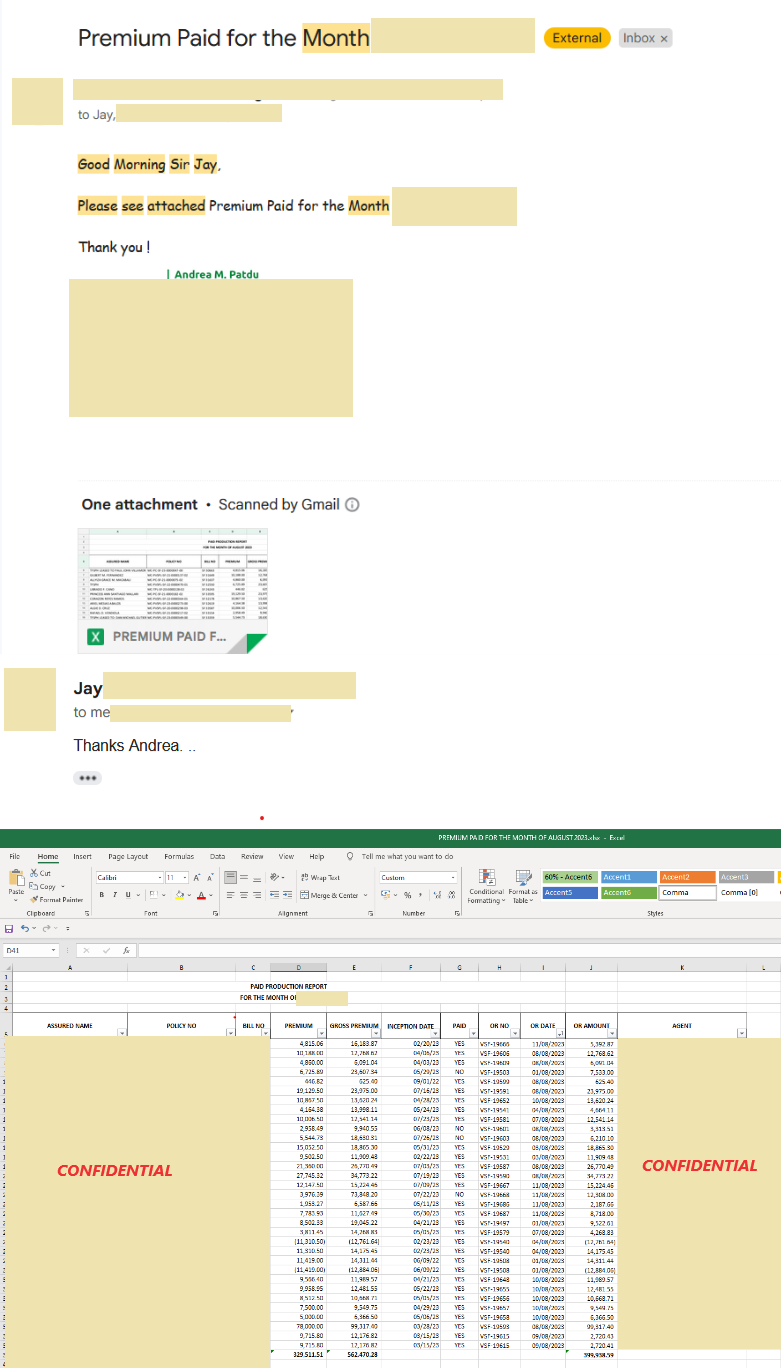Screen dimensions: 781x1368
Task: Click the Scanned by Gmail info icon
Action: pyautogui.click(x=352, y=505)
